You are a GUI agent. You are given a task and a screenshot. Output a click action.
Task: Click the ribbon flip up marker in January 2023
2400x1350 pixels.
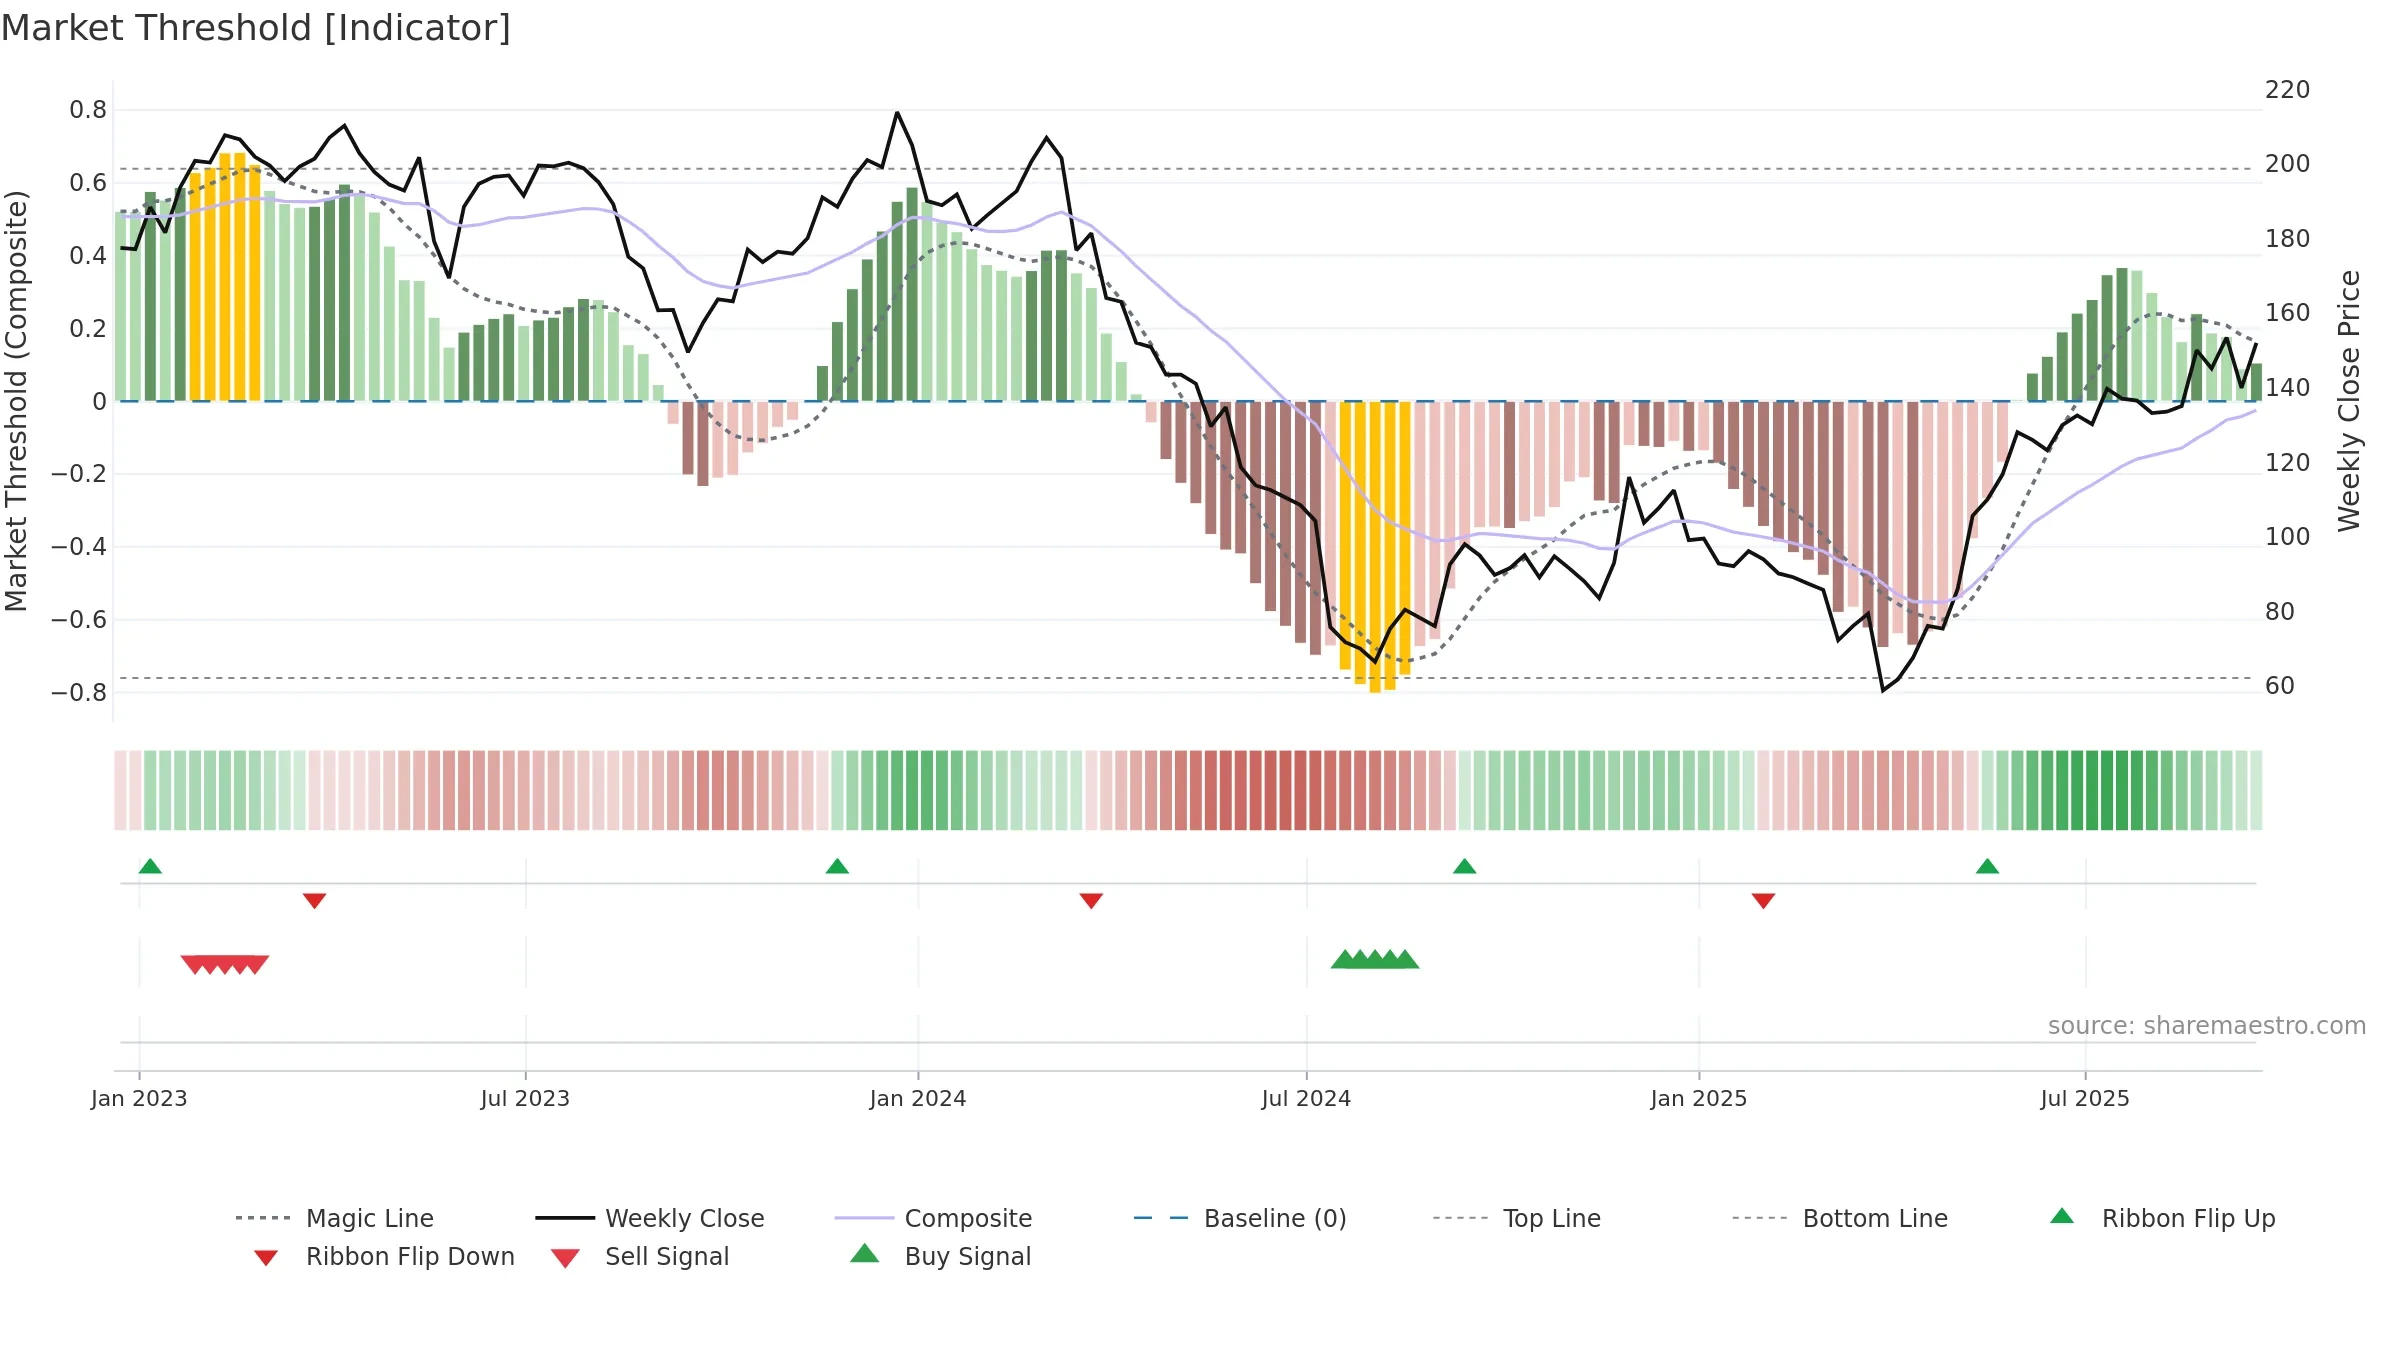150,866
